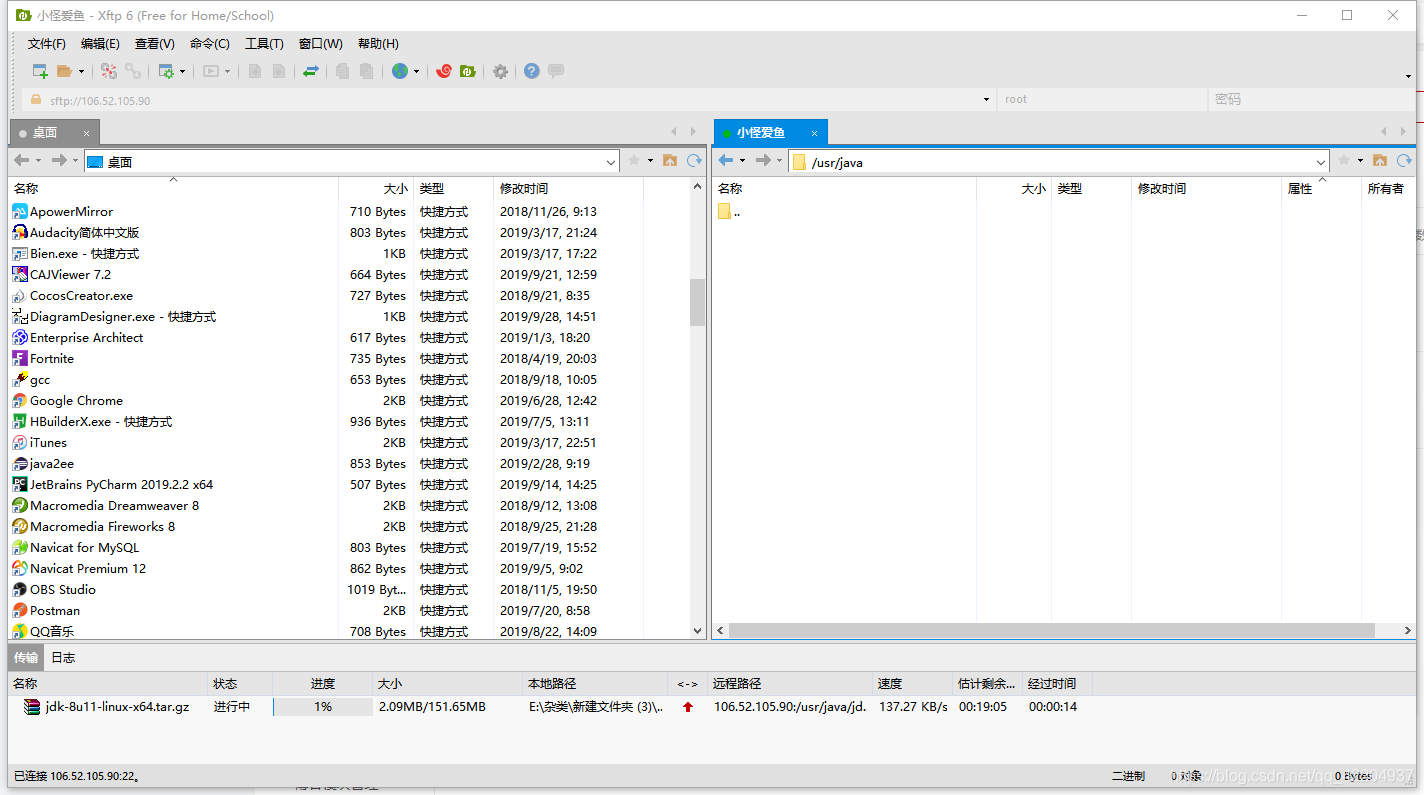Click the session properties window icon
This screenshot has width=1424, height=795.
pos(166,71)
